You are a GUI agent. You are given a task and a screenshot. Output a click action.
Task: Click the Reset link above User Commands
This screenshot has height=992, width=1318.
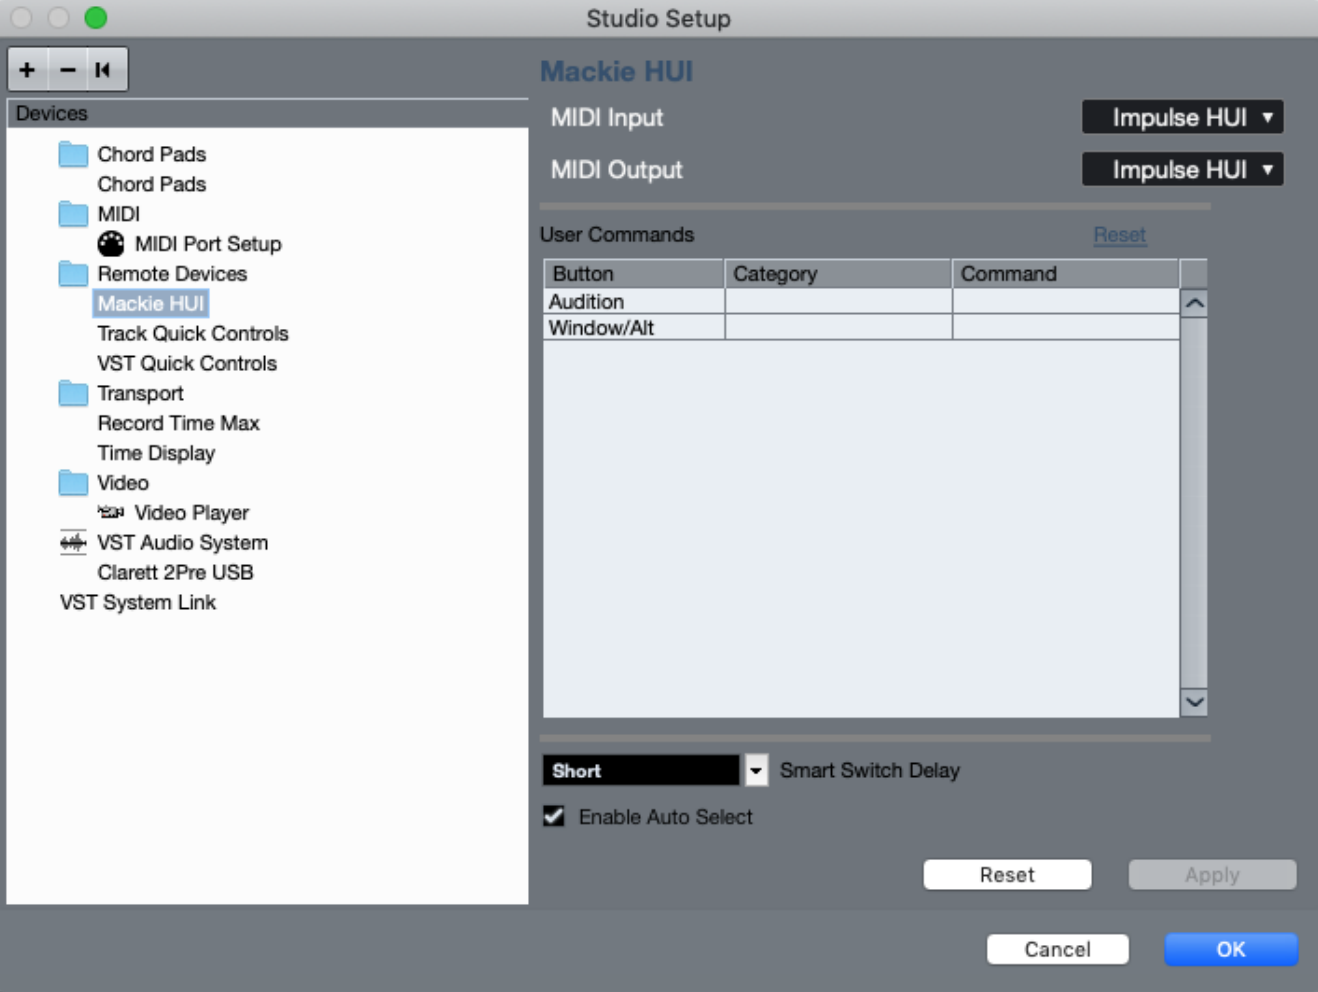click(1119, 235)
